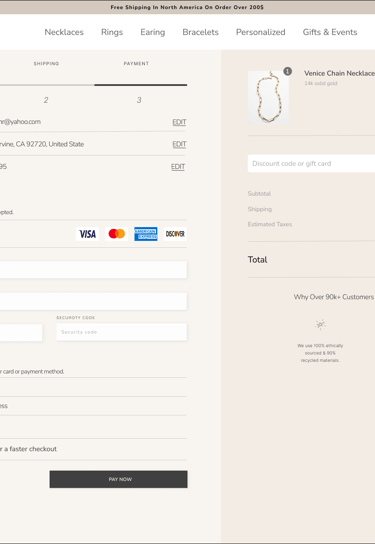Open the Necklaces menu
Screen dimensions: 375x544
coord(64,32)
